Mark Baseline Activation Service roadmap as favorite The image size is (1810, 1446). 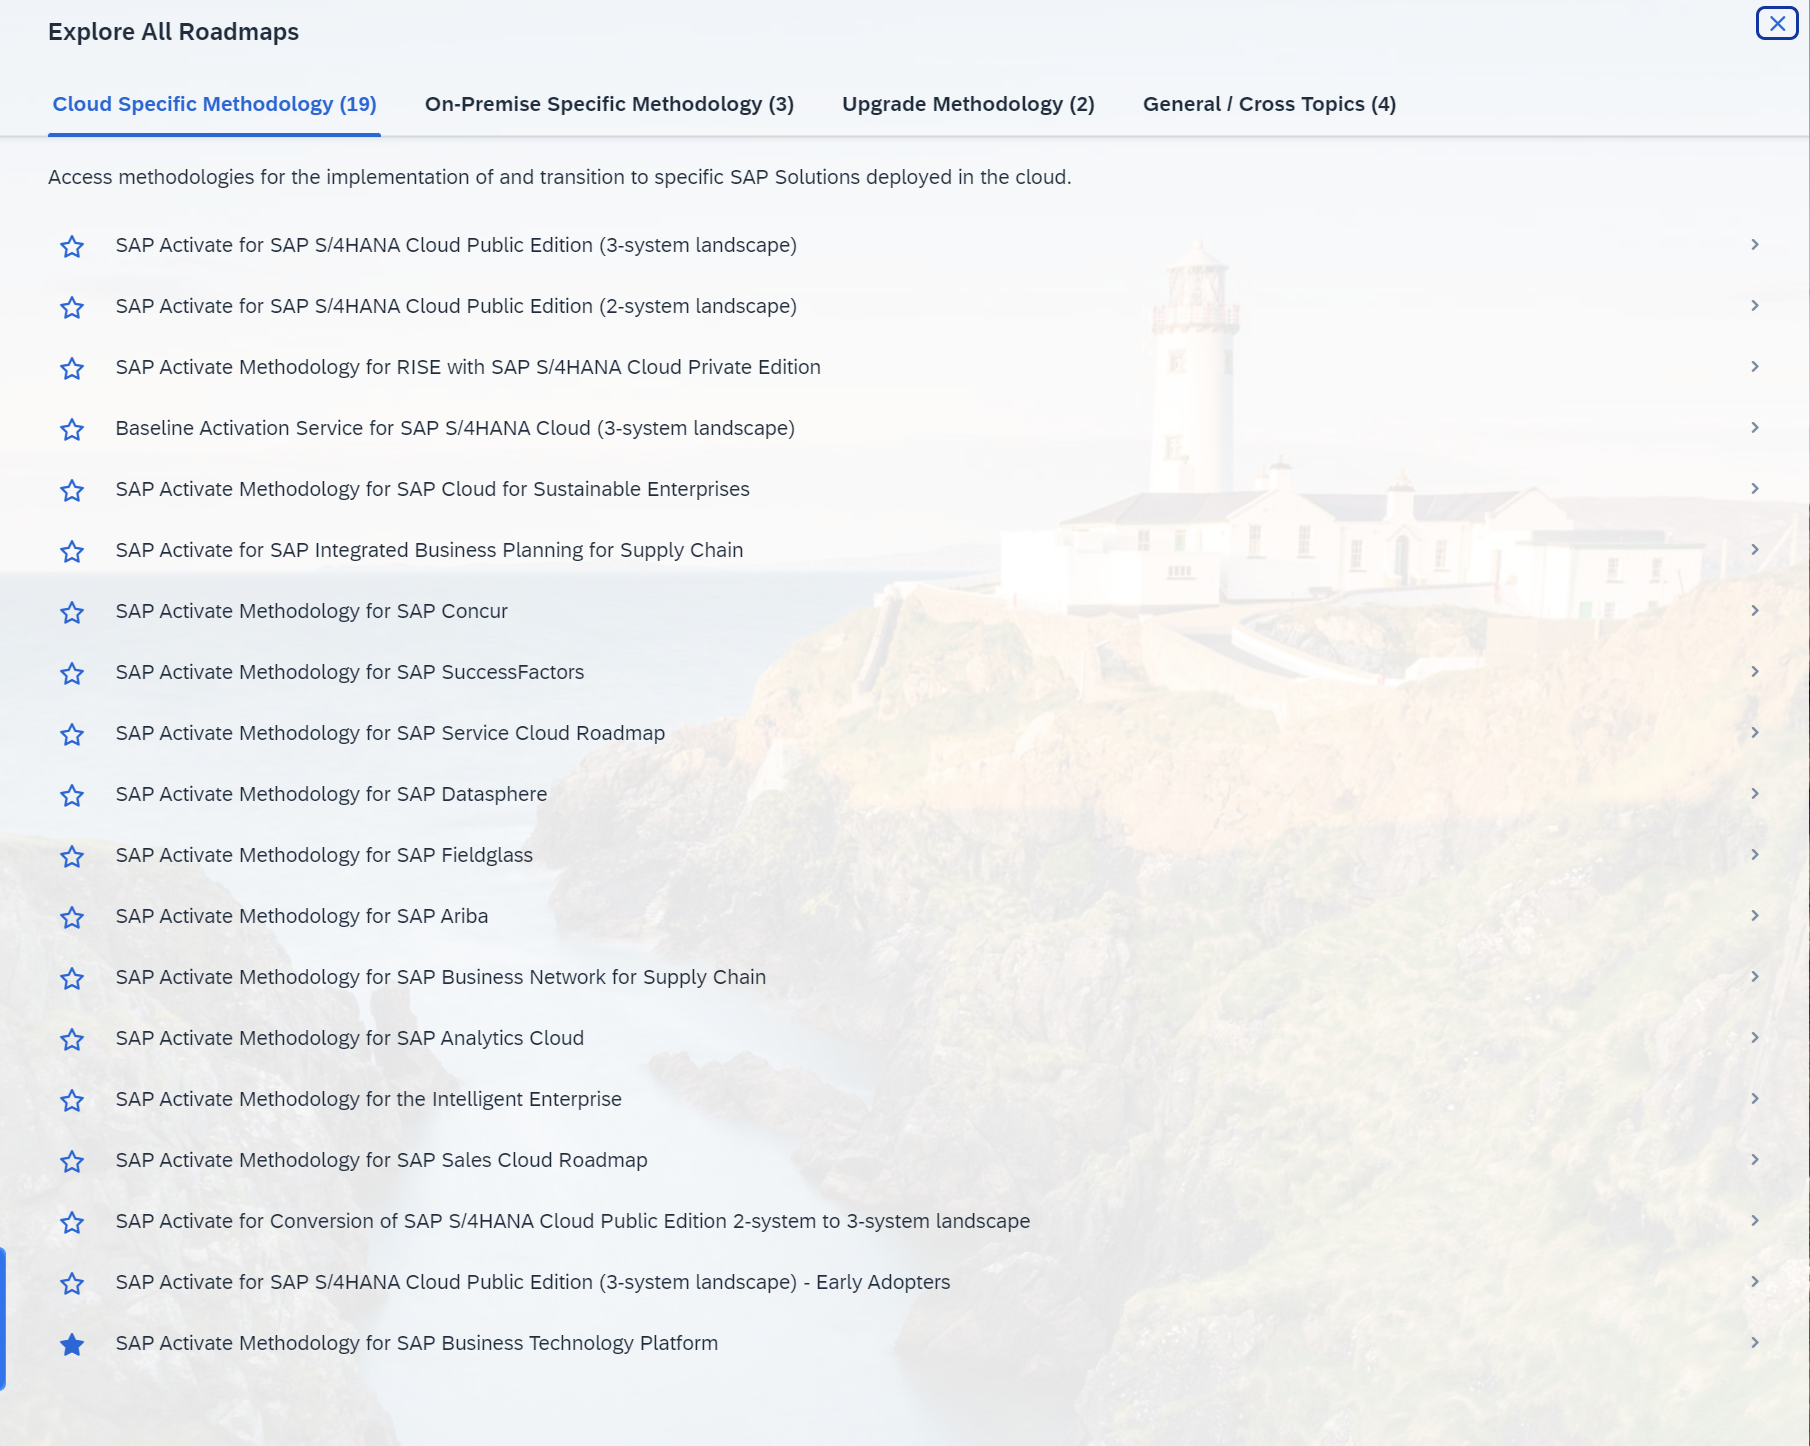pyautogui.click(x=72, y=429)
